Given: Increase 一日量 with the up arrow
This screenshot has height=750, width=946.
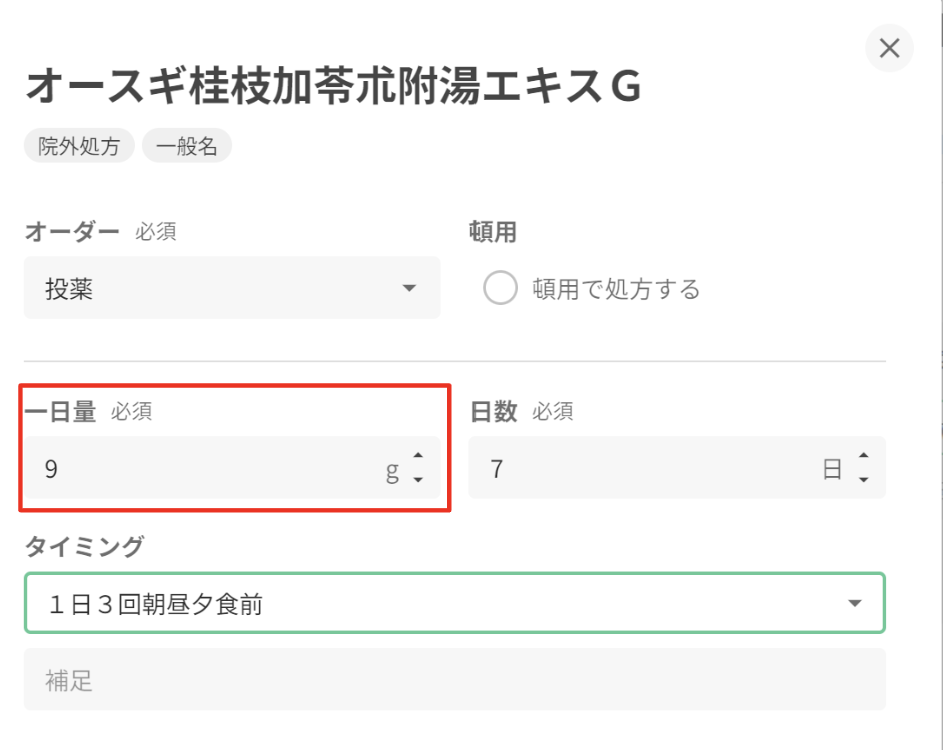Looking at the screenshot, I should click(418, 459).
